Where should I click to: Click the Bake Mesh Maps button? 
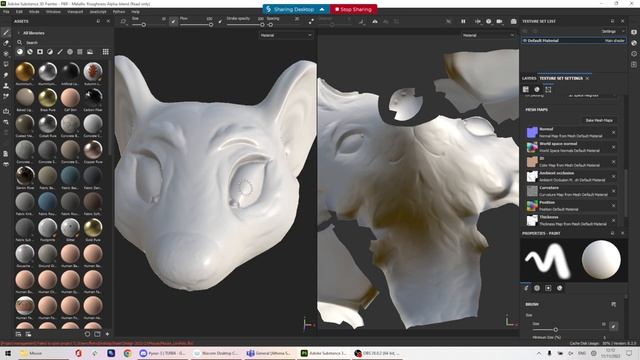click(599, 120)
